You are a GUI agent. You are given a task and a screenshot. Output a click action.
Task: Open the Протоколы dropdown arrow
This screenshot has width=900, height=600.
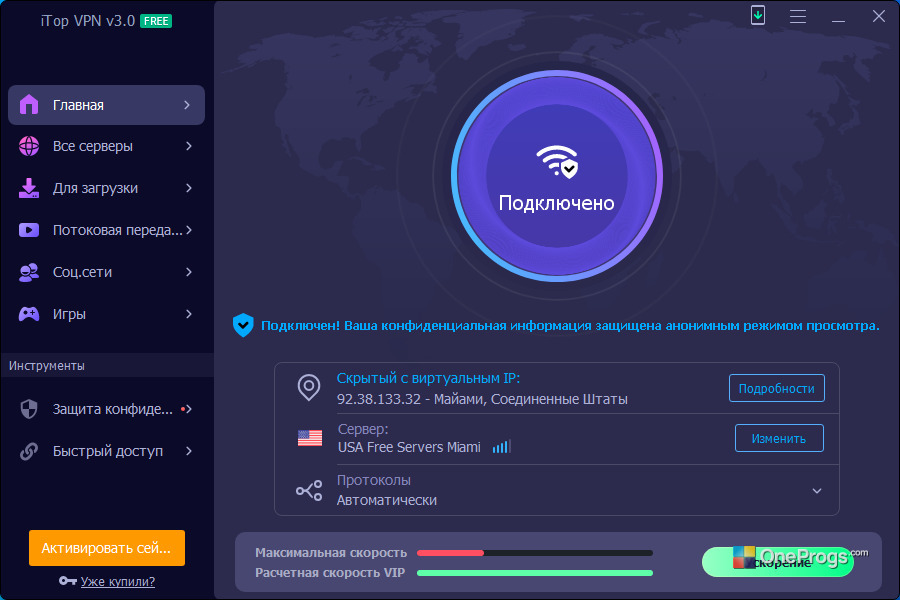click(817, 491)
